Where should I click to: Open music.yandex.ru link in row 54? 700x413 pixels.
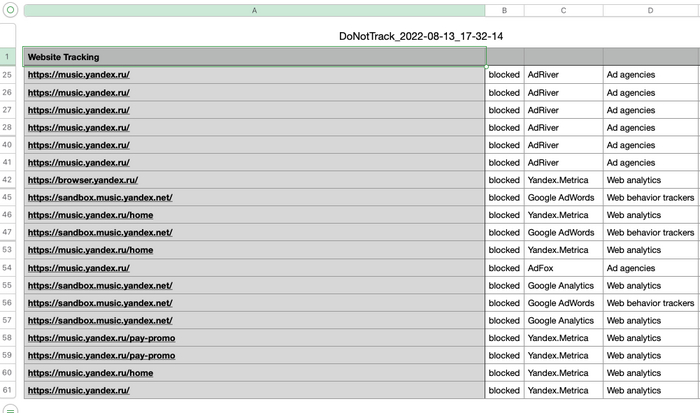[x=79, y=268]
